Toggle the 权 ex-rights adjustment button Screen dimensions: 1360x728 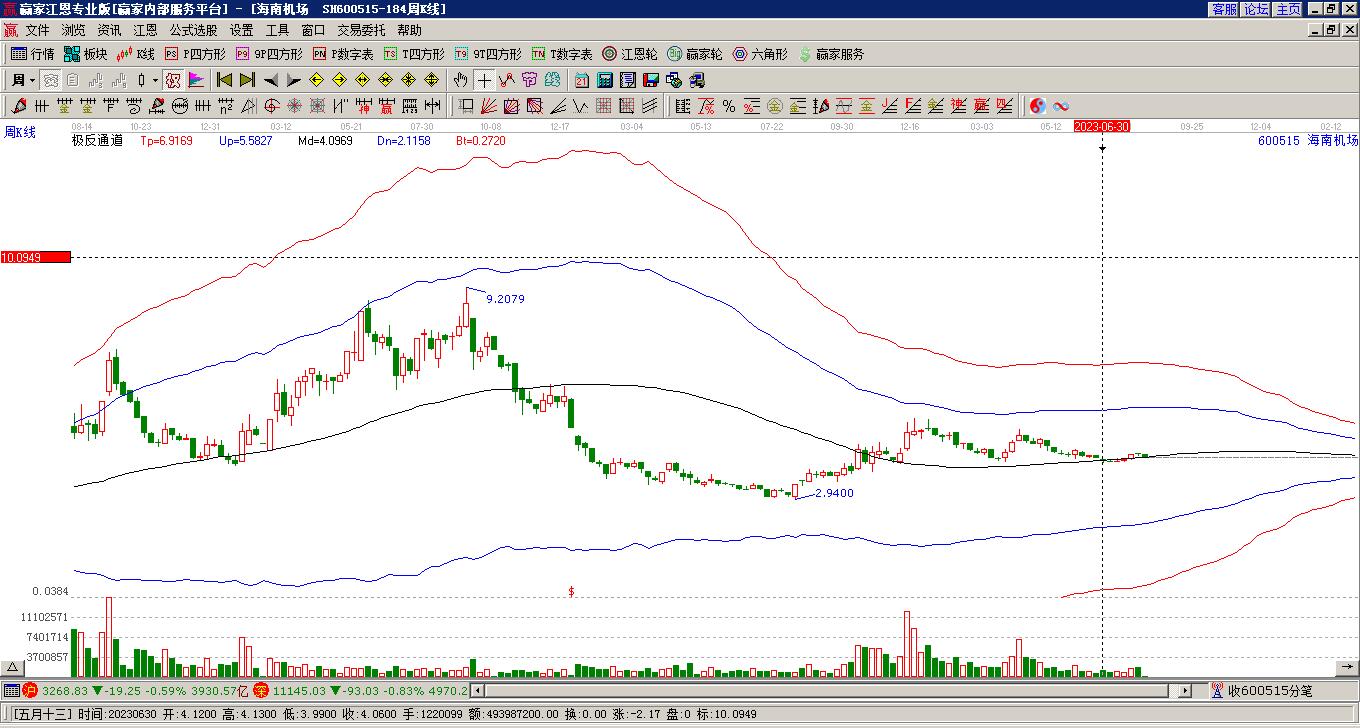point(173,80)
